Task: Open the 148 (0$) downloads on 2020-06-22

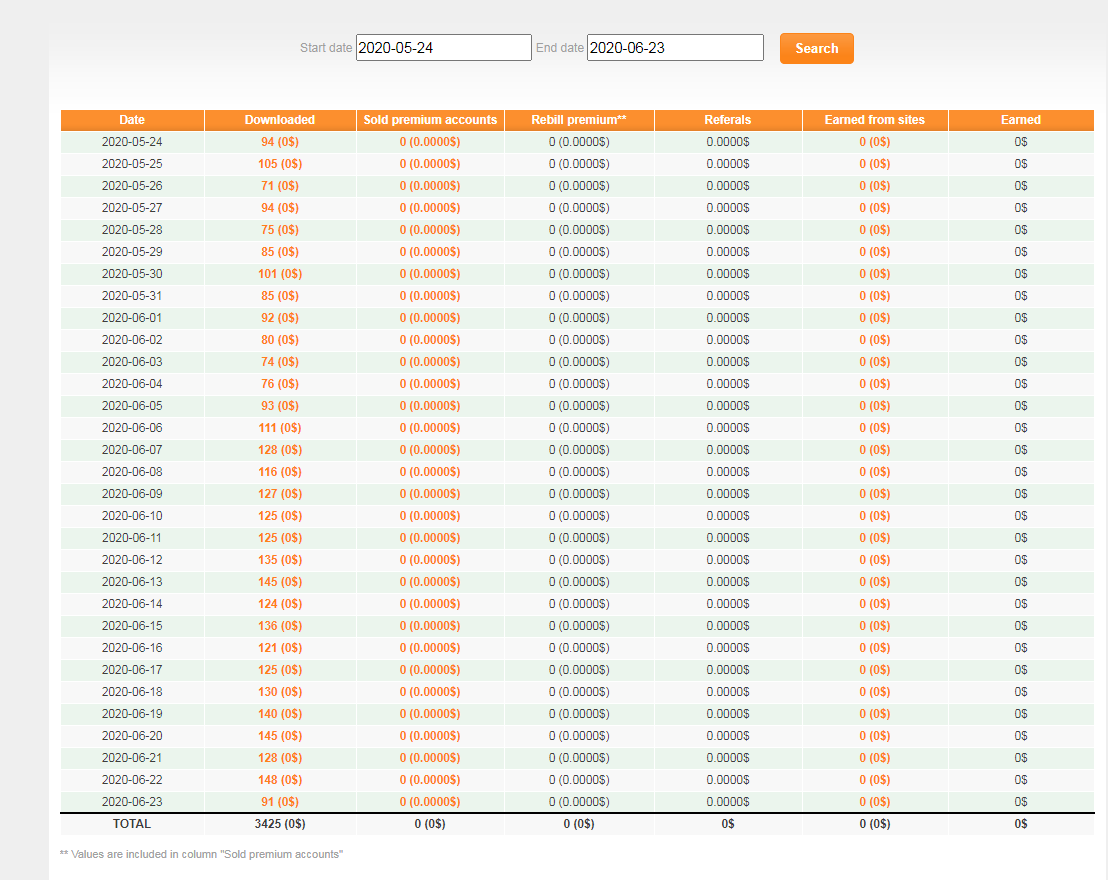Action: pyautogui.click(x=280, y=780)
